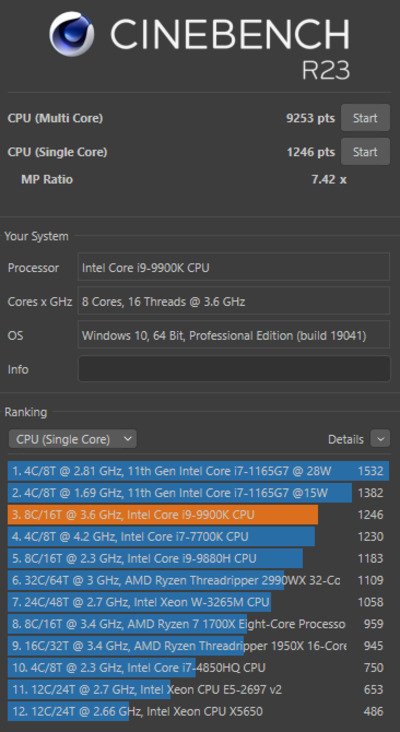Select Xeon W-3265M ranking row
This screenshot has width=400, height=732.
point(198,602)
